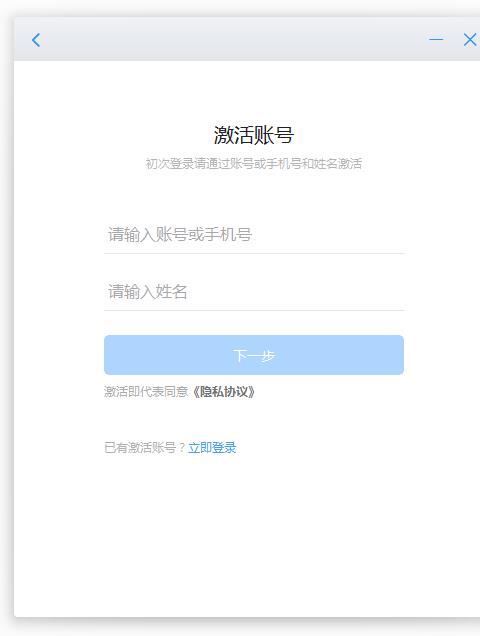Focus the 请输入姓名 name field
Viewport: 480px width, 636px height.
click(x=254, y=292)
